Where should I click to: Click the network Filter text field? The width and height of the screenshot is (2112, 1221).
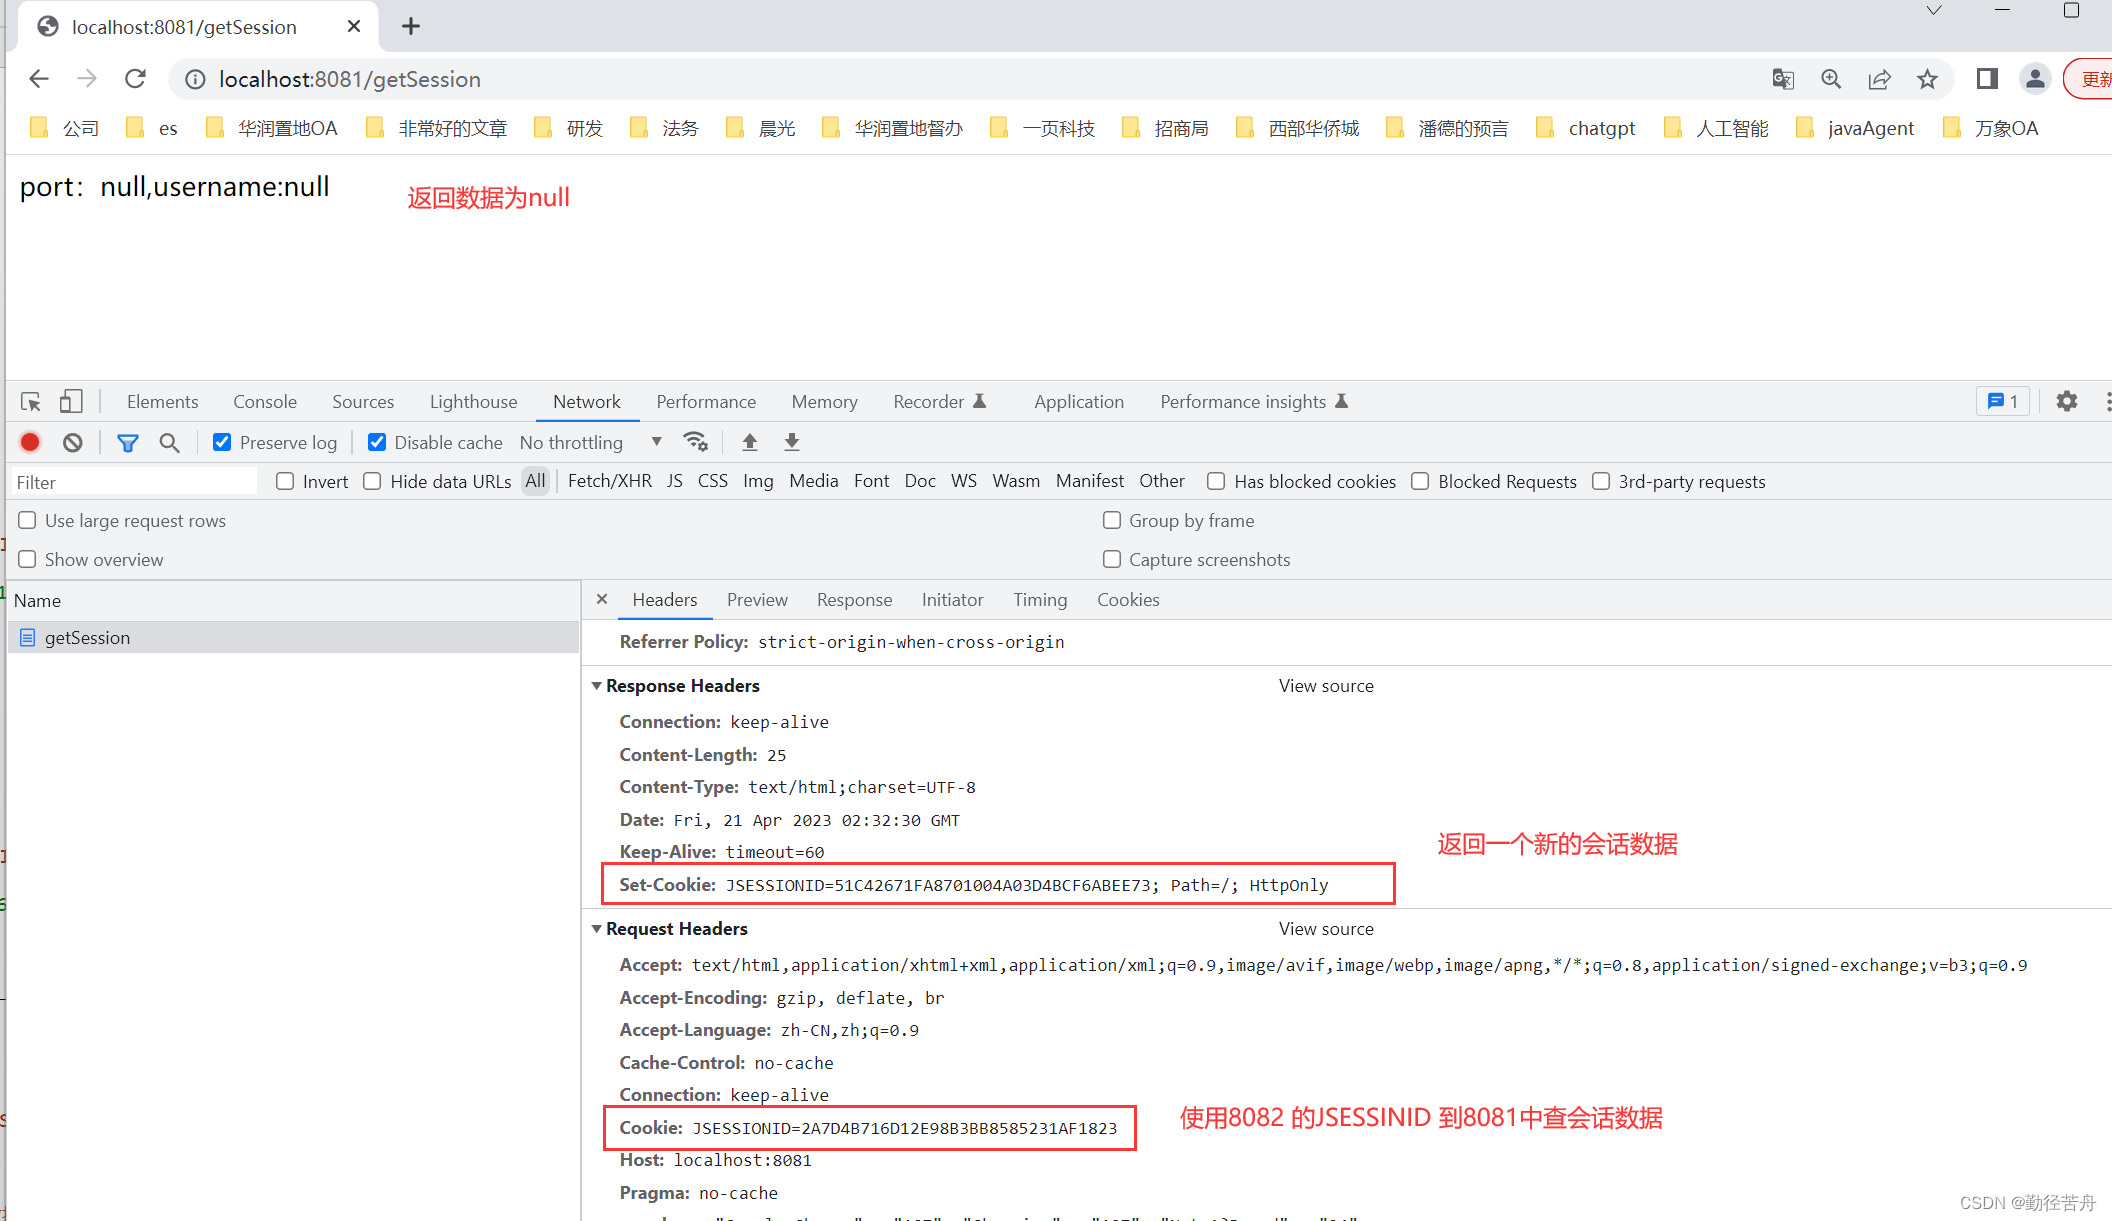134,482
